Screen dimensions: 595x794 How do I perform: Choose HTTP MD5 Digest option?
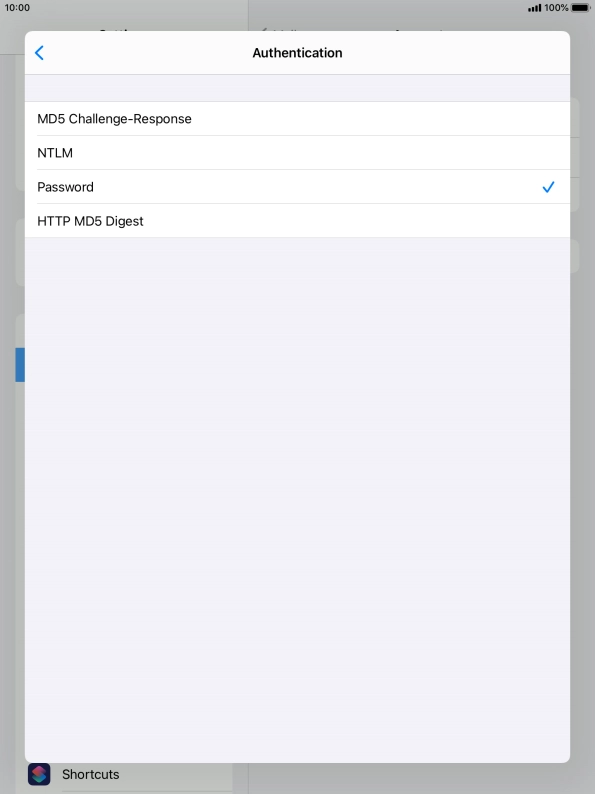pyautogui.click(x=297, y=221)
